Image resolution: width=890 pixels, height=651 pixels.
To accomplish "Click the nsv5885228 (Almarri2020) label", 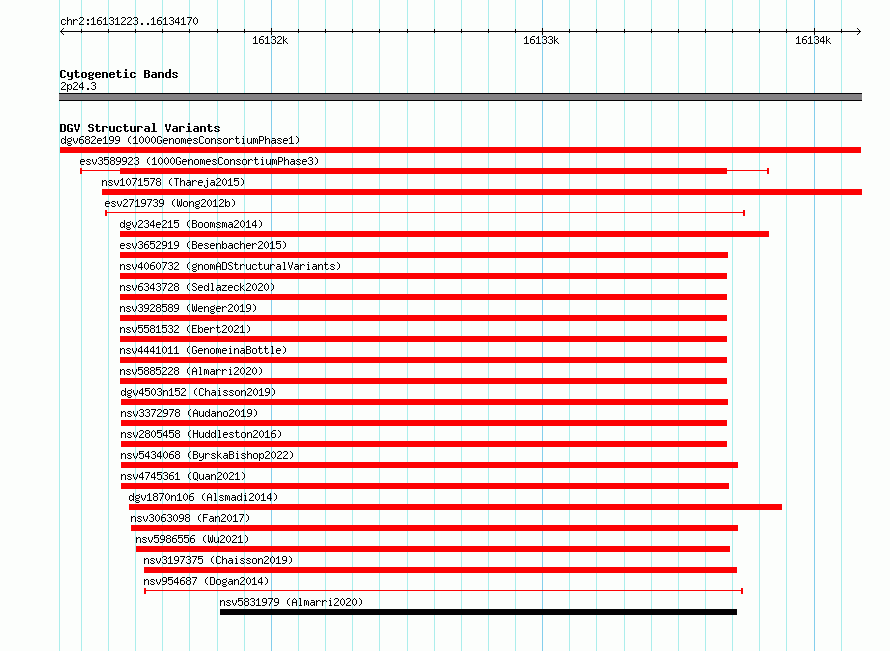I will click(x=191, y=371).
